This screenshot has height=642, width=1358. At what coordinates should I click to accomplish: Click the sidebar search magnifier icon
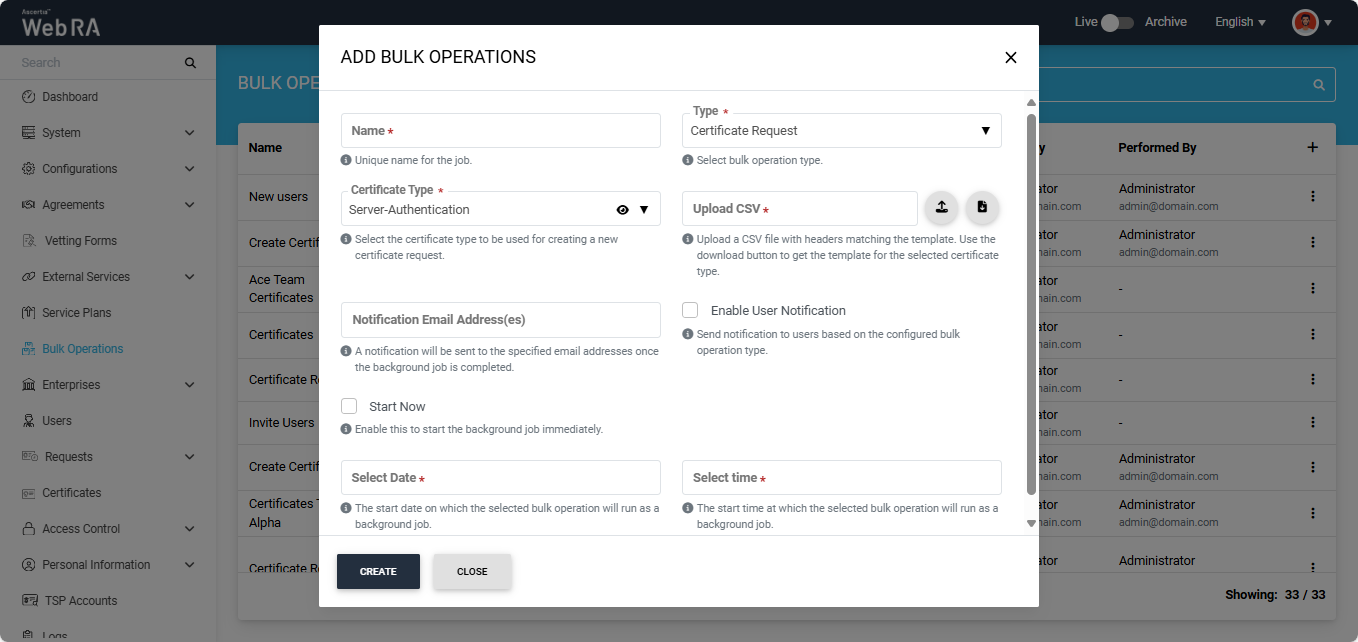[x=191, y=63]
